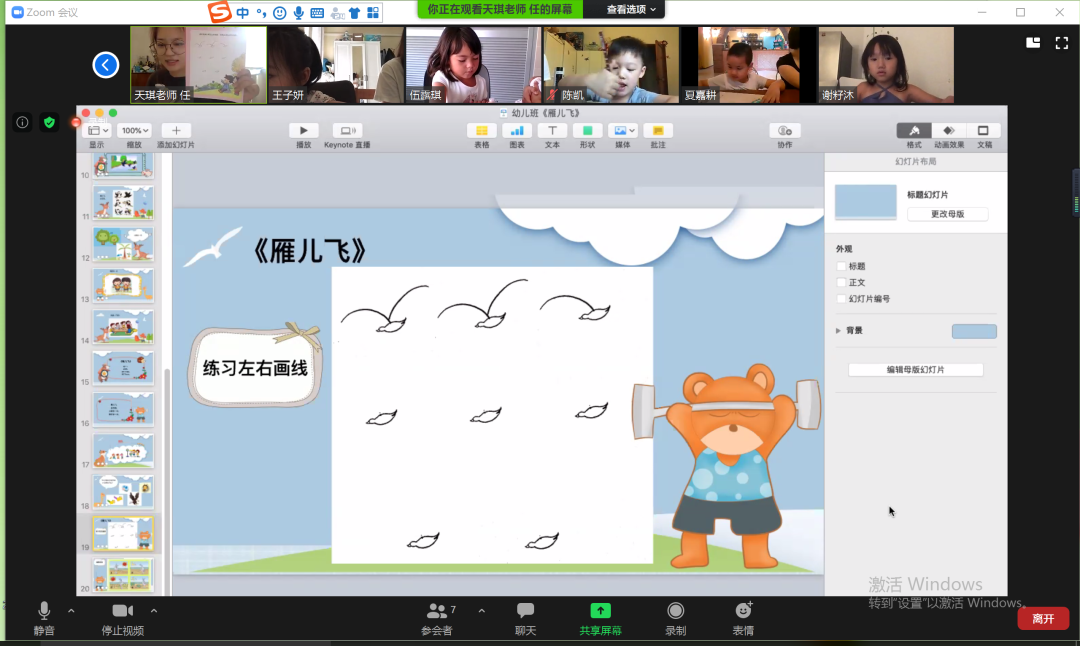
Task: Click the slide layout master thumbnail
Action: coord(866,202)
